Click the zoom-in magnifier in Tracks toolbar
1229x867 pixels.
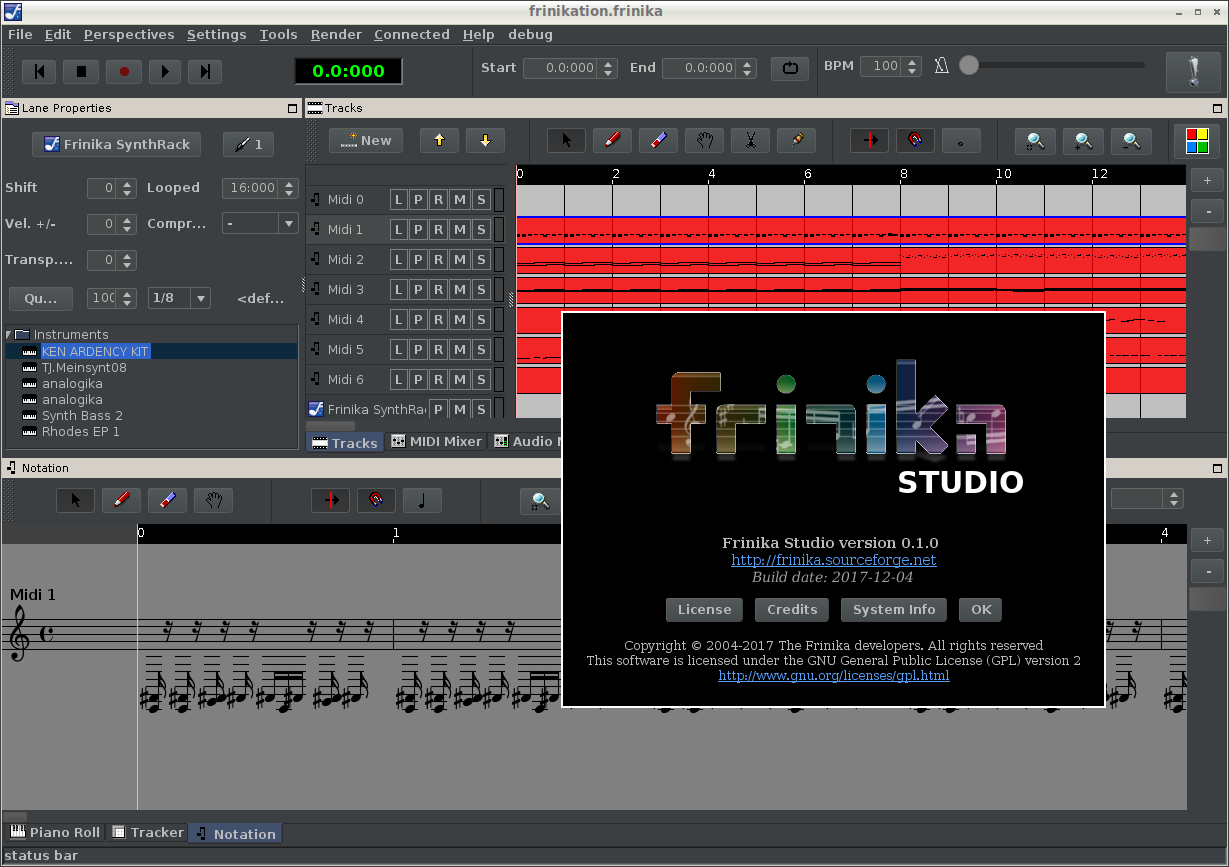[x=1083, y=141]
